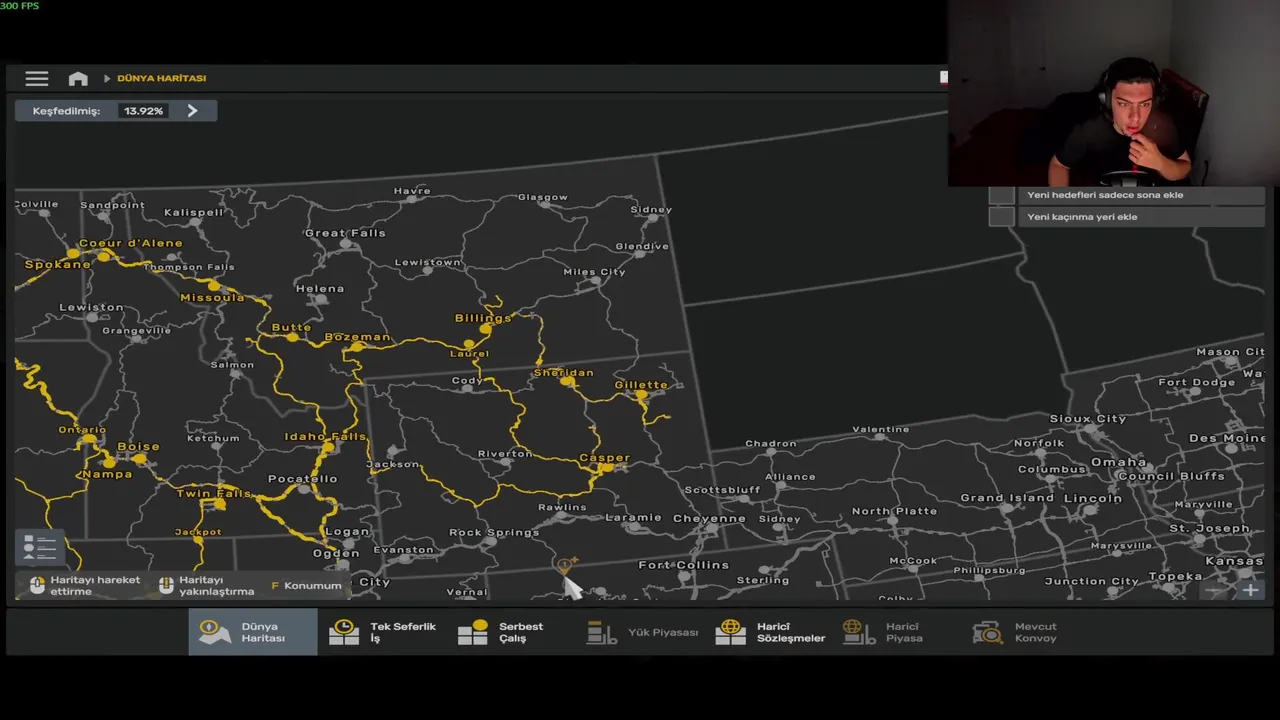Viewport: 1280px width, 720px height.
Task: Click the Valentine city label
Action: pos(881,430)
